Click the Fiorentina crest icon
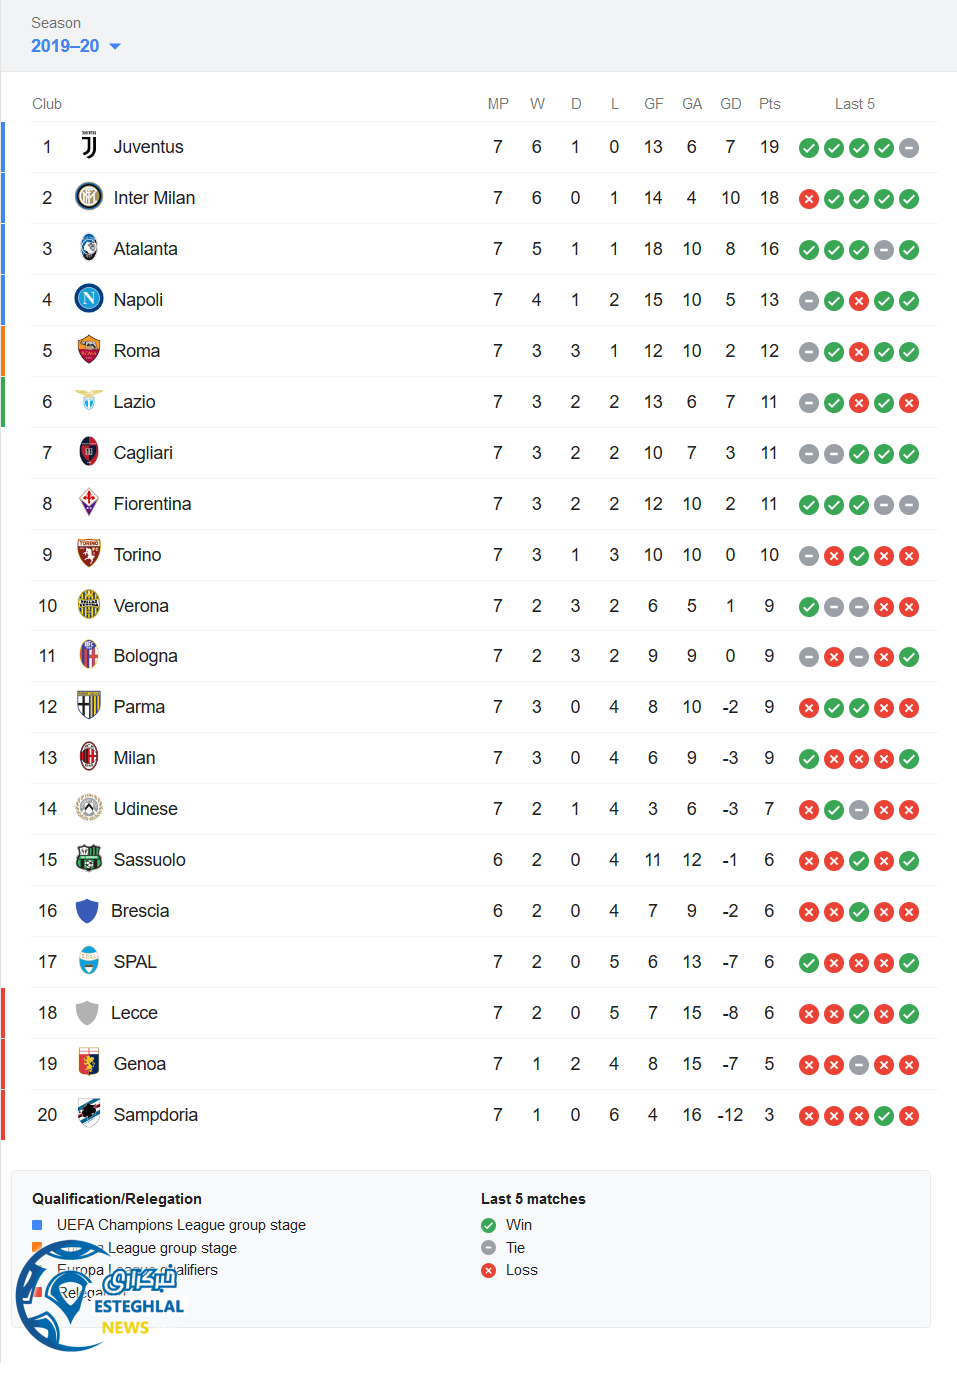The image size is (957, 1379). [x=89, y=503]
